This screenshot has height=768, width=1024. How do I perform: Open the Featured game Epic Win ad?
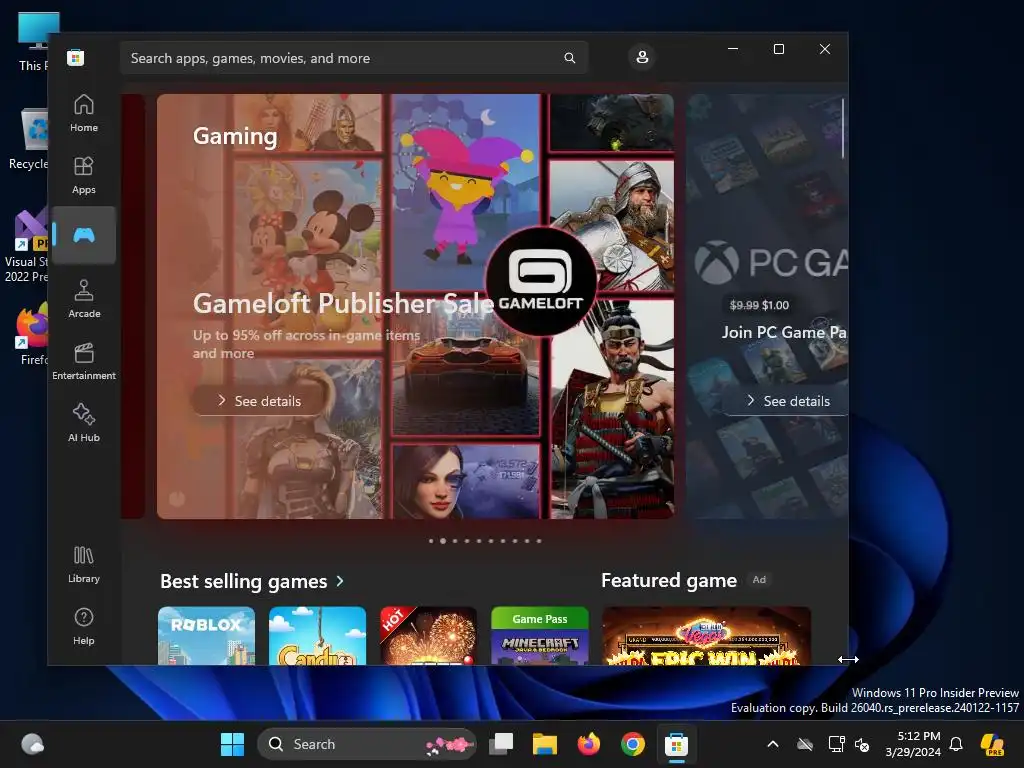pyautogui.click(x=706, y=635)
